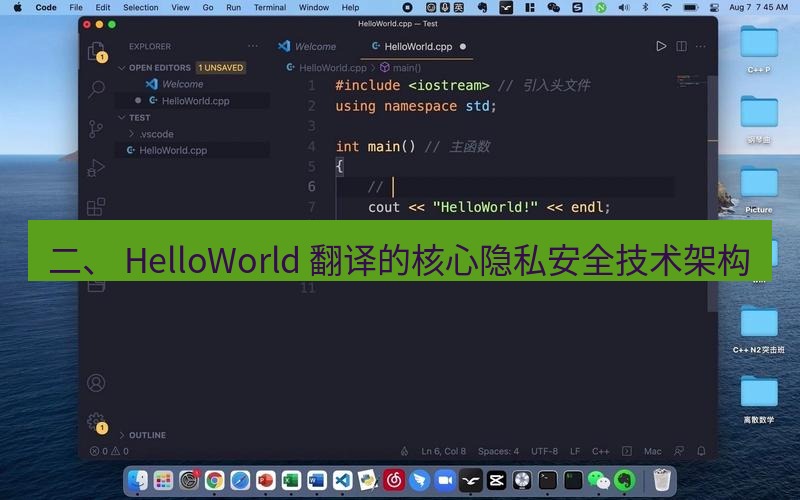This screenshot has height=500, width=800.
Task: Open the Help menu
Action: pos(351,8)
